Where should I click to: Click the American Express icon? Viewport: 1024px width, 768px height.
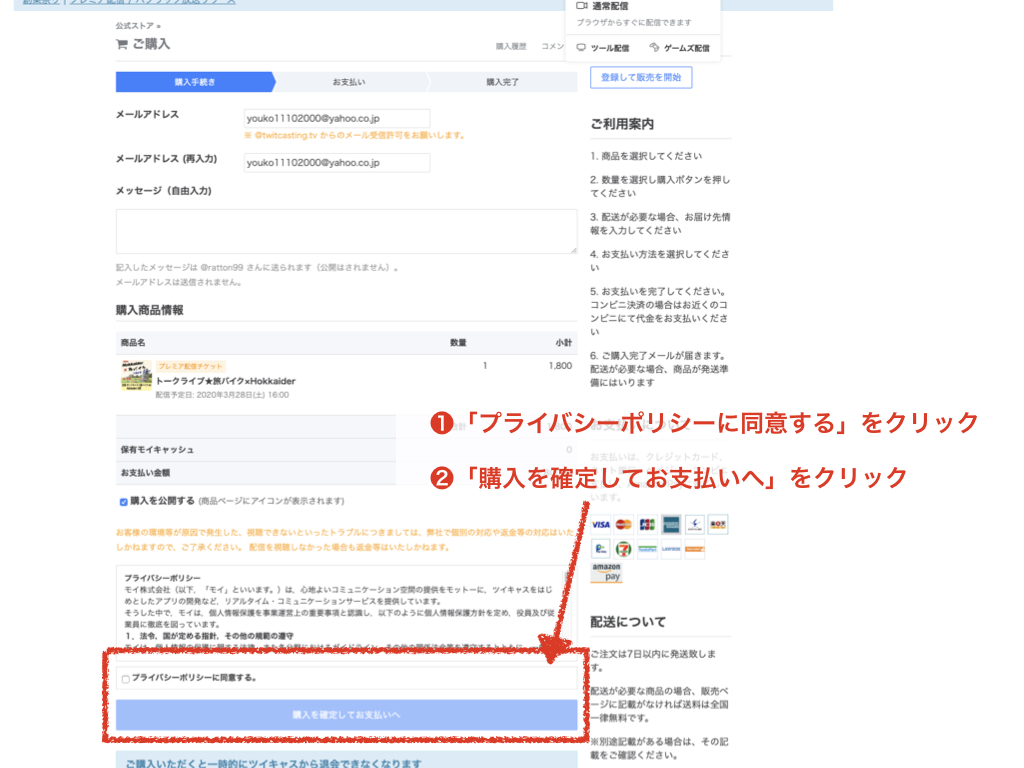pyautogui.click(x=671, y=524)
